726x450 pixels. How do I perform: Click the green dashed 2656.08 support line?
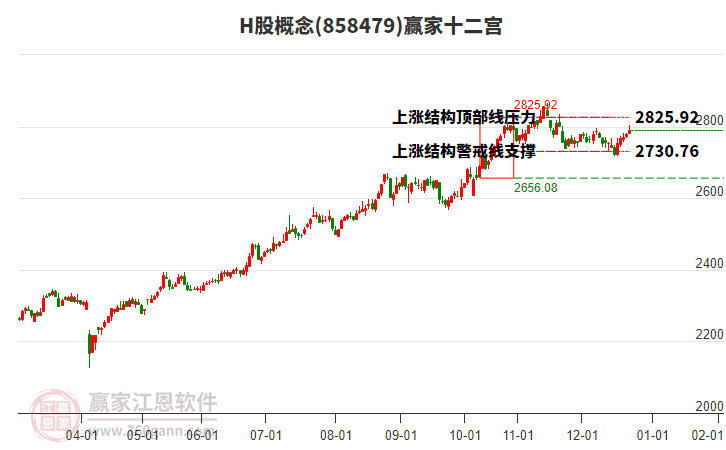619,178
